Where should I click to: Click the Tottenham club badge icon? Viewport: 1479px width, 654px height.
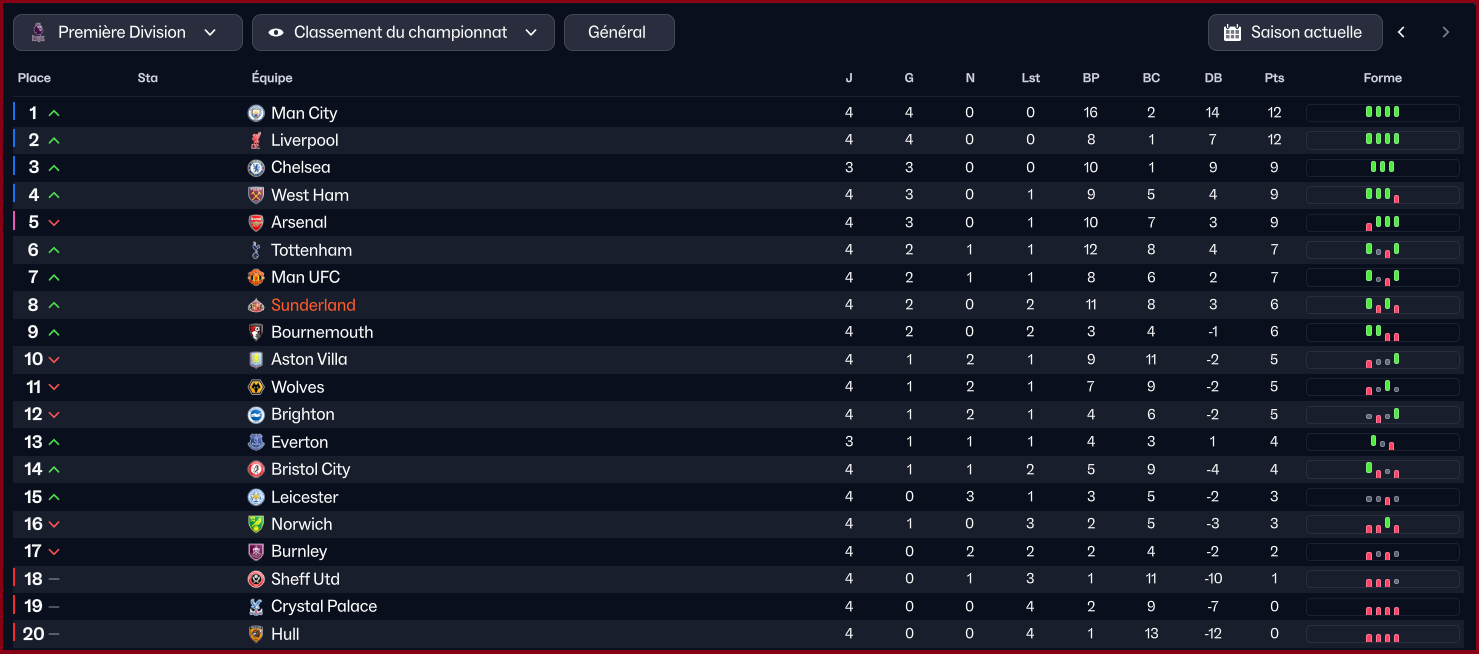256,250
